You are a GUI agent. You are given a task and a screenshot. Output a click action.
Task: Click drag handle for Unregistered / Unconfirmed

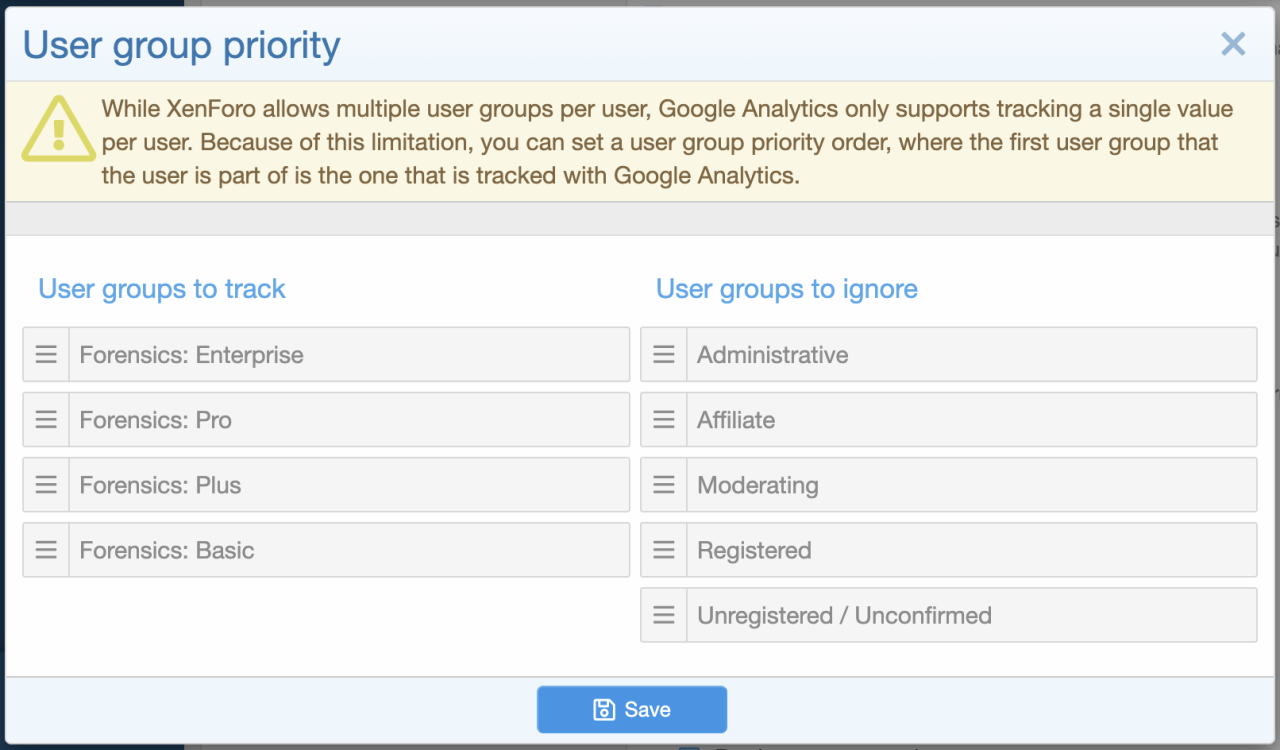pyautogui.click(x=664, y=615)
